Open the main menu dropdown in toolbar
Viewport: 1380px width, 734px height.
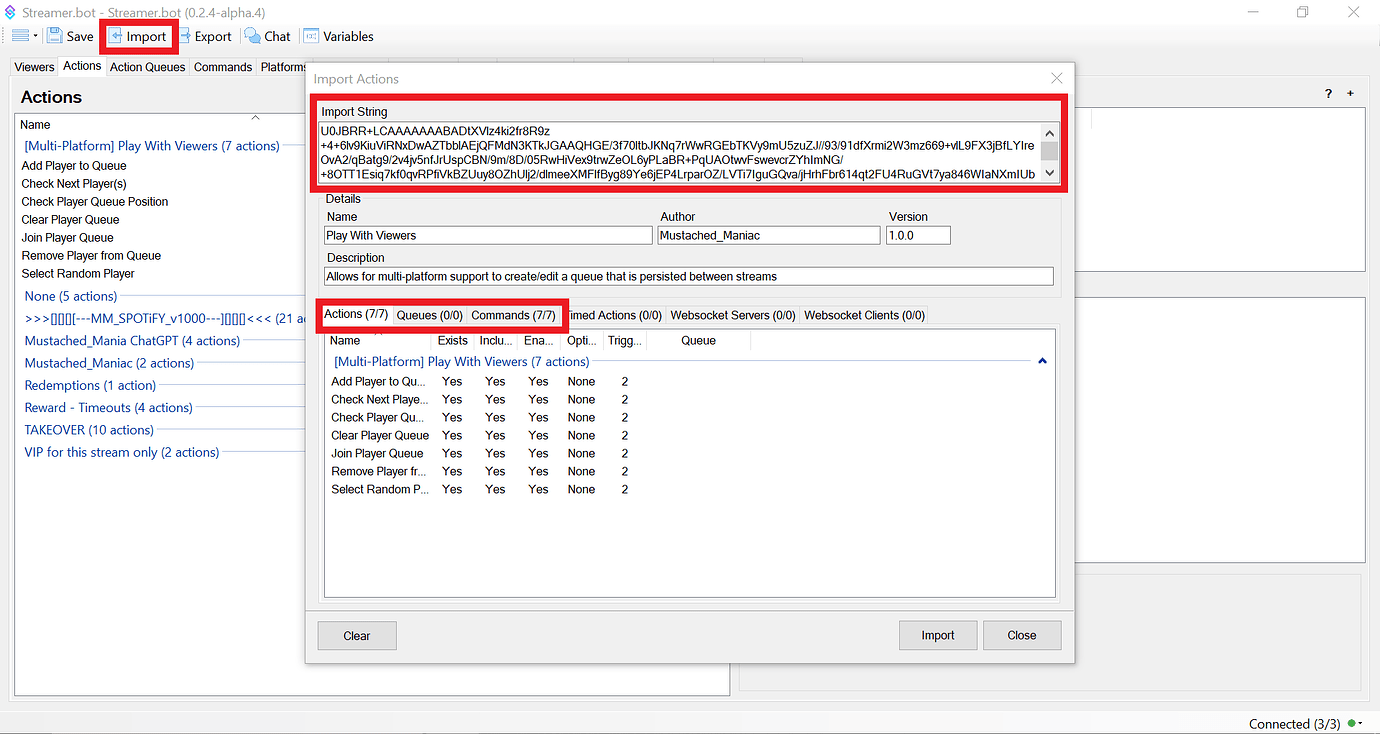click(x=24, y=36)
